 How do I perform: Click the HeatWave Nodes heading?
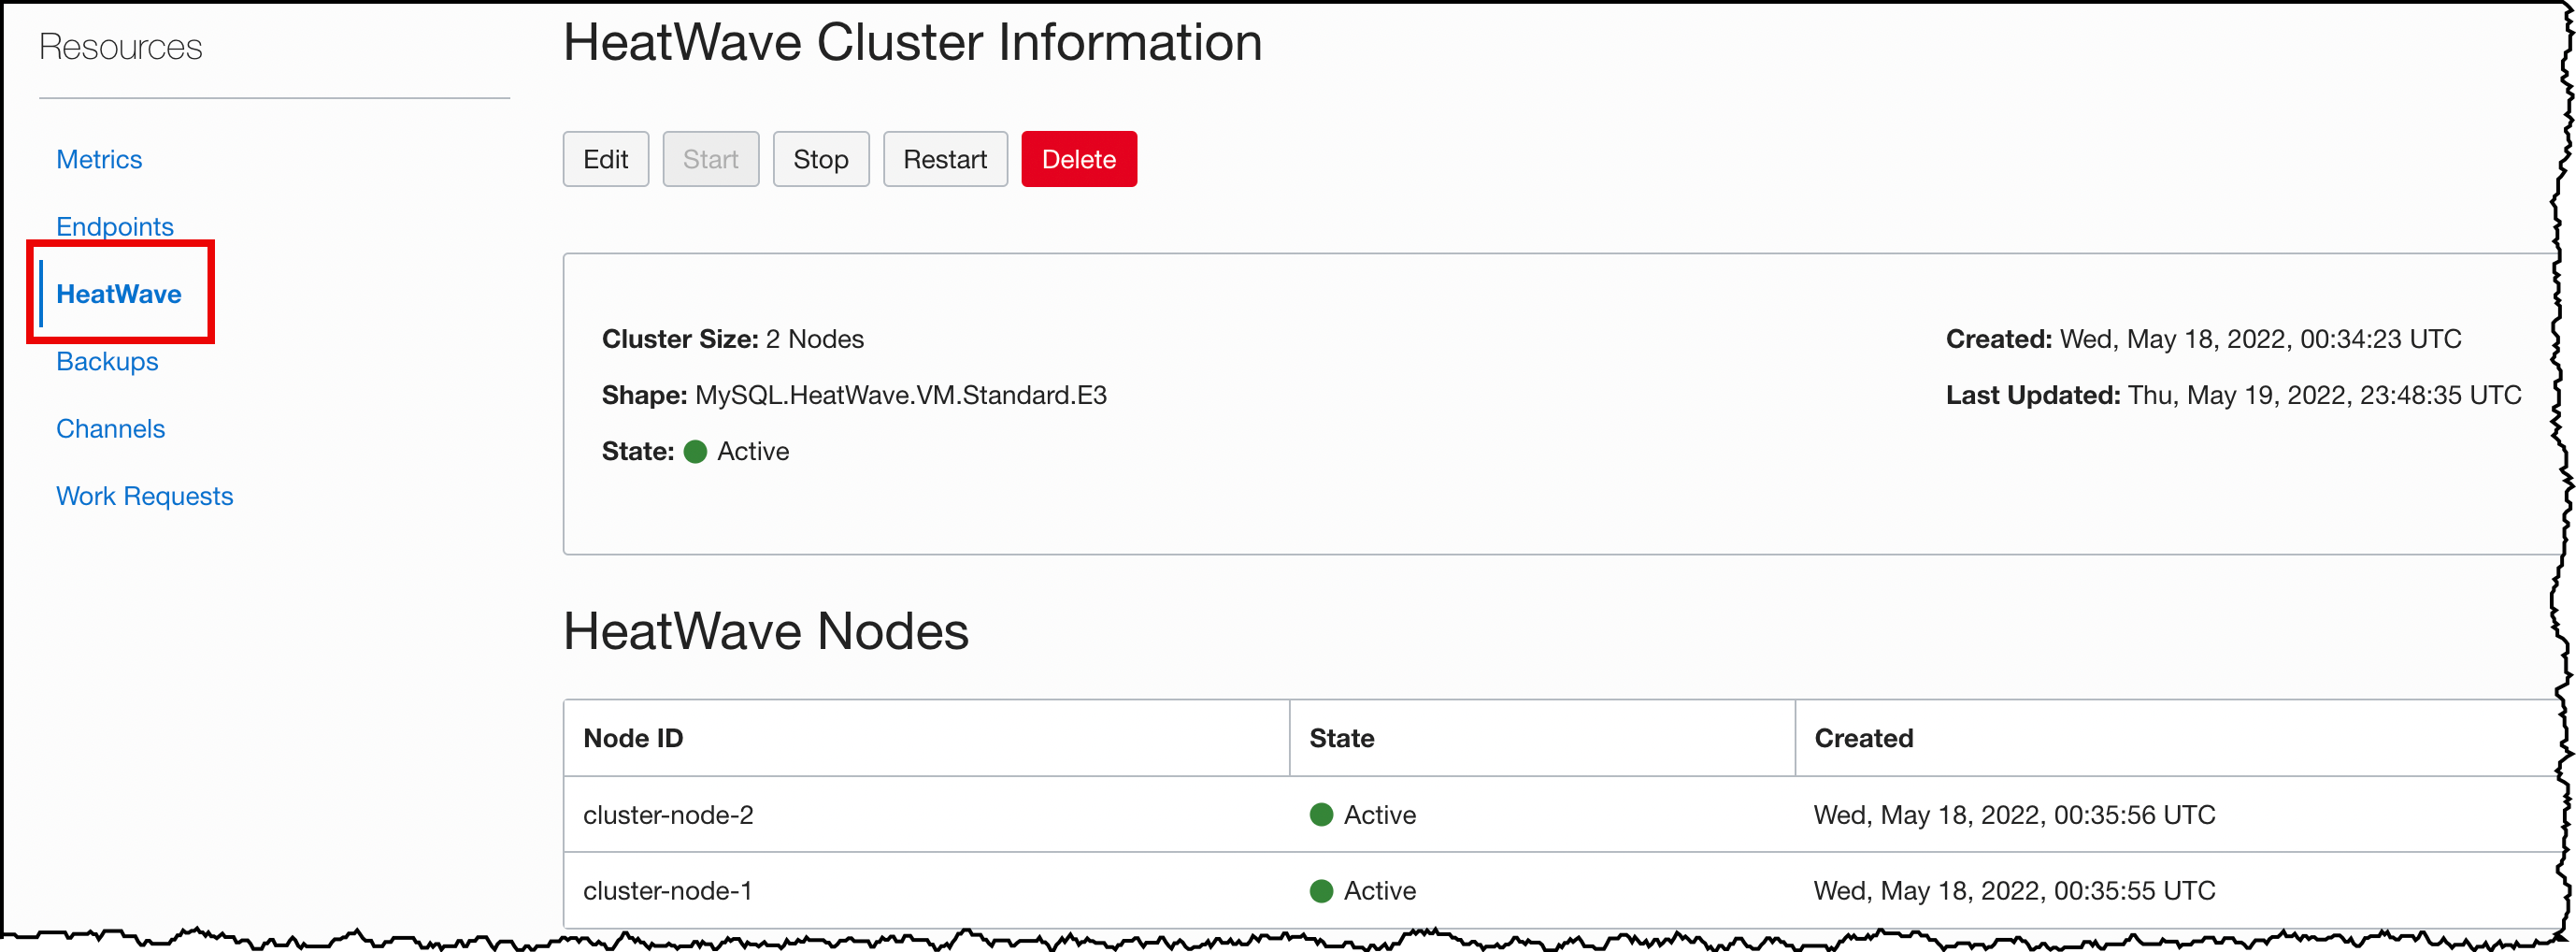[766, 632]
